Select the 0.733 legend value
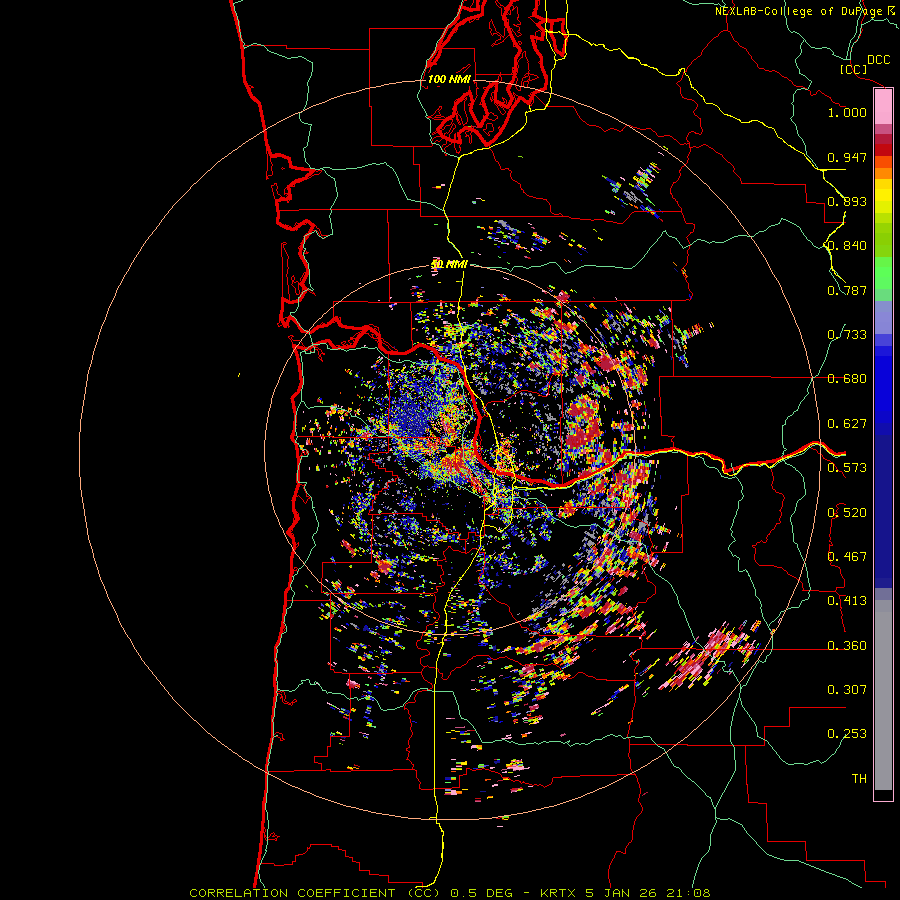 [x=847, y=335]
